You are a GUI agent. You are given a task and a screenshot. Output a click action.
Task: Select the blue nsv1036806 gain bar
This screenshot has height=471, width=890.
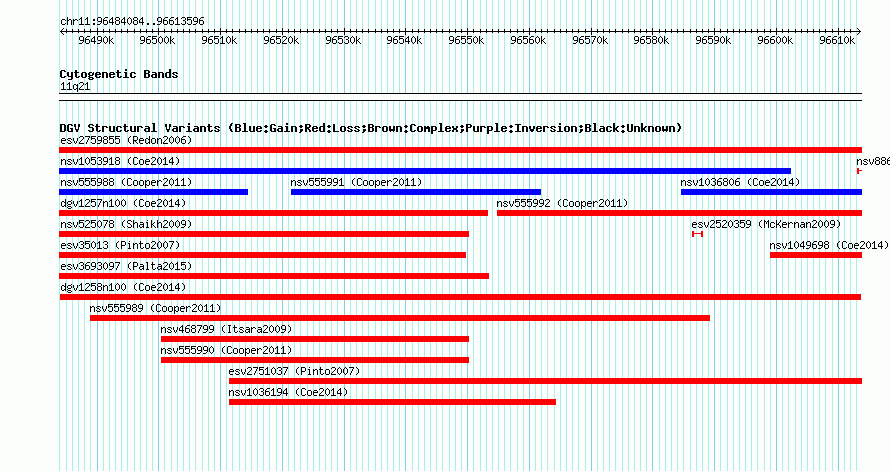(771, 192)
